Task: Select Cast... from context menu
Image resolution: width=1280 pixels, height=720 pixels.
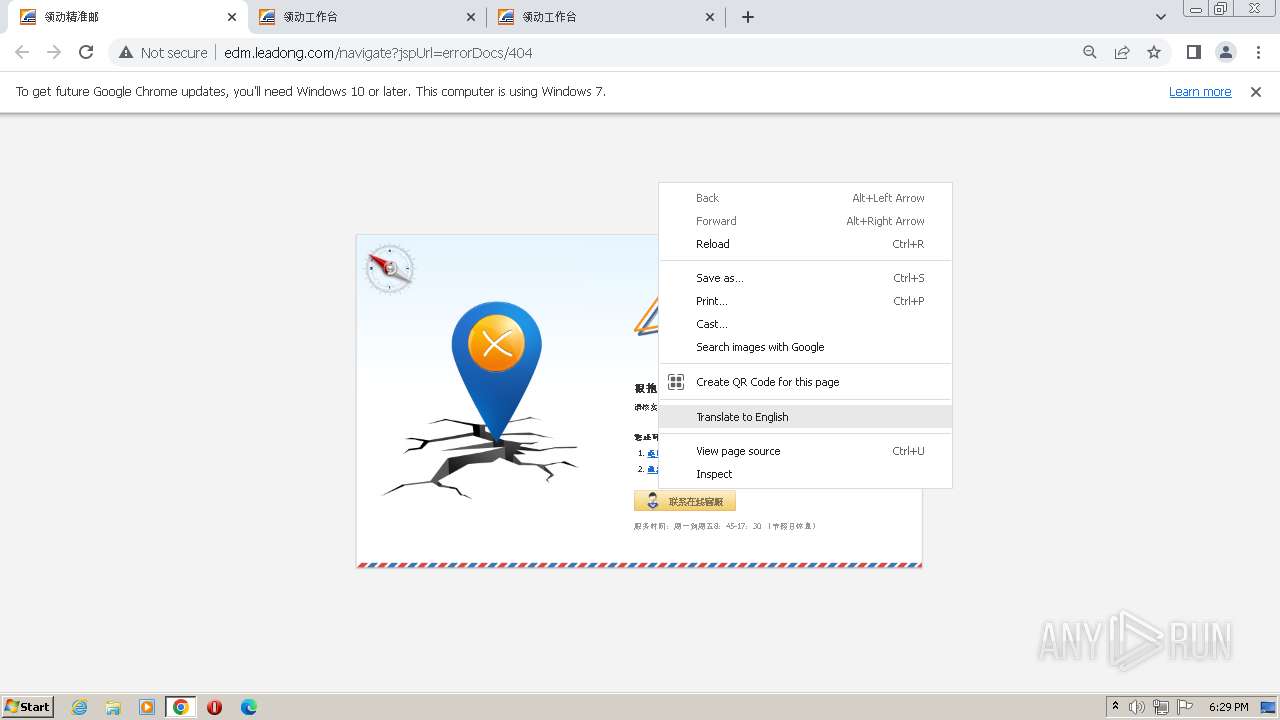Action: tap(805, 324)
